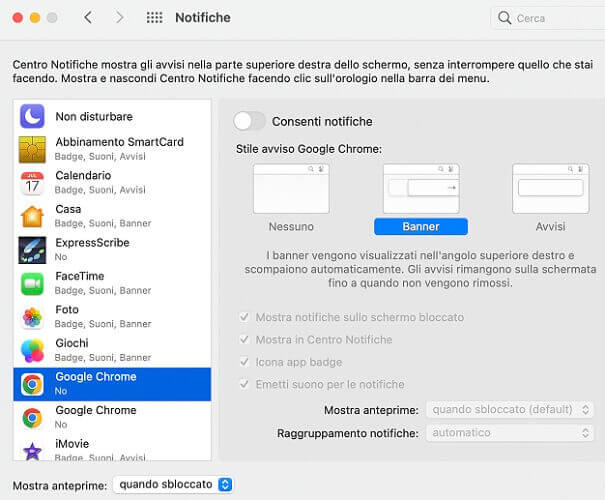Select the Giochi app icon
The height and width of the screenshot is (500, 605).
[x=32, y=351]
